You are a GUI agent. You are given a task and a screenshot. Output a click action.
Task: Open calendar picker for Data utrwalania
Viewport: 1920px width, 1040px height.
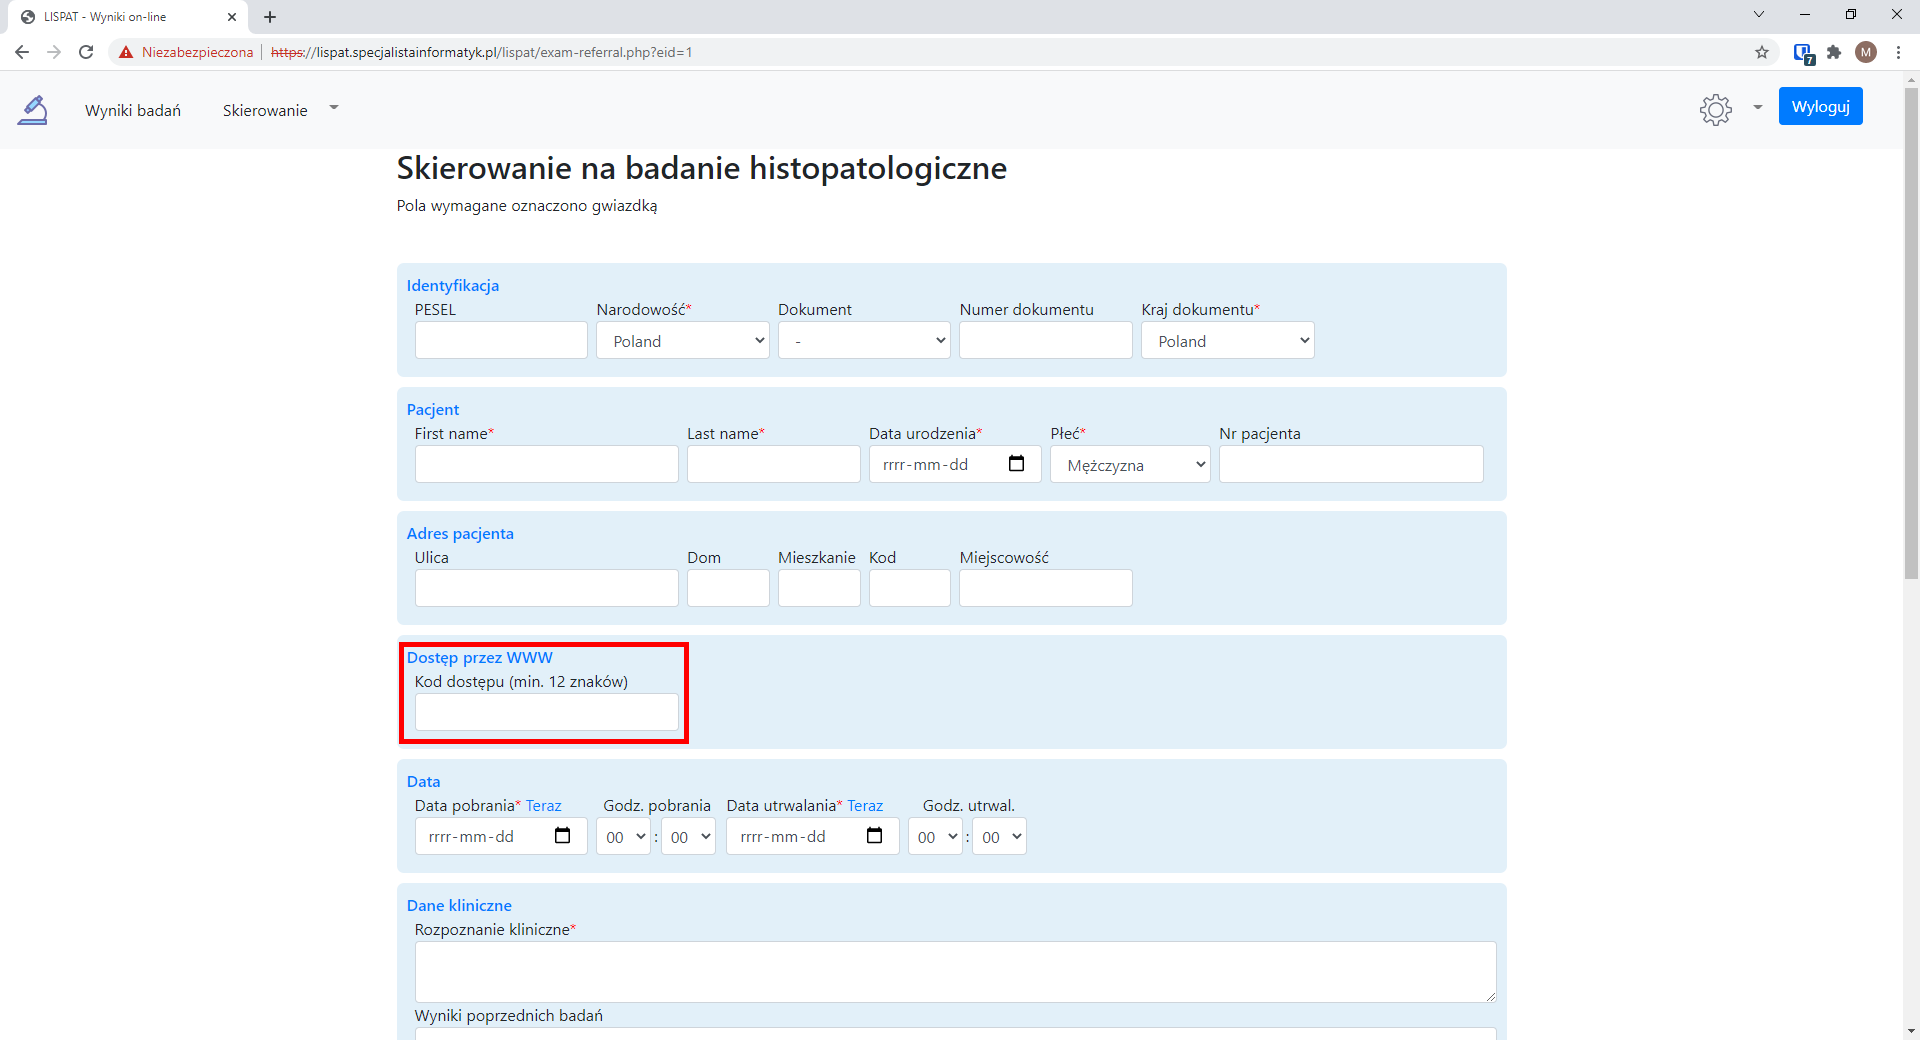[874, 836]
